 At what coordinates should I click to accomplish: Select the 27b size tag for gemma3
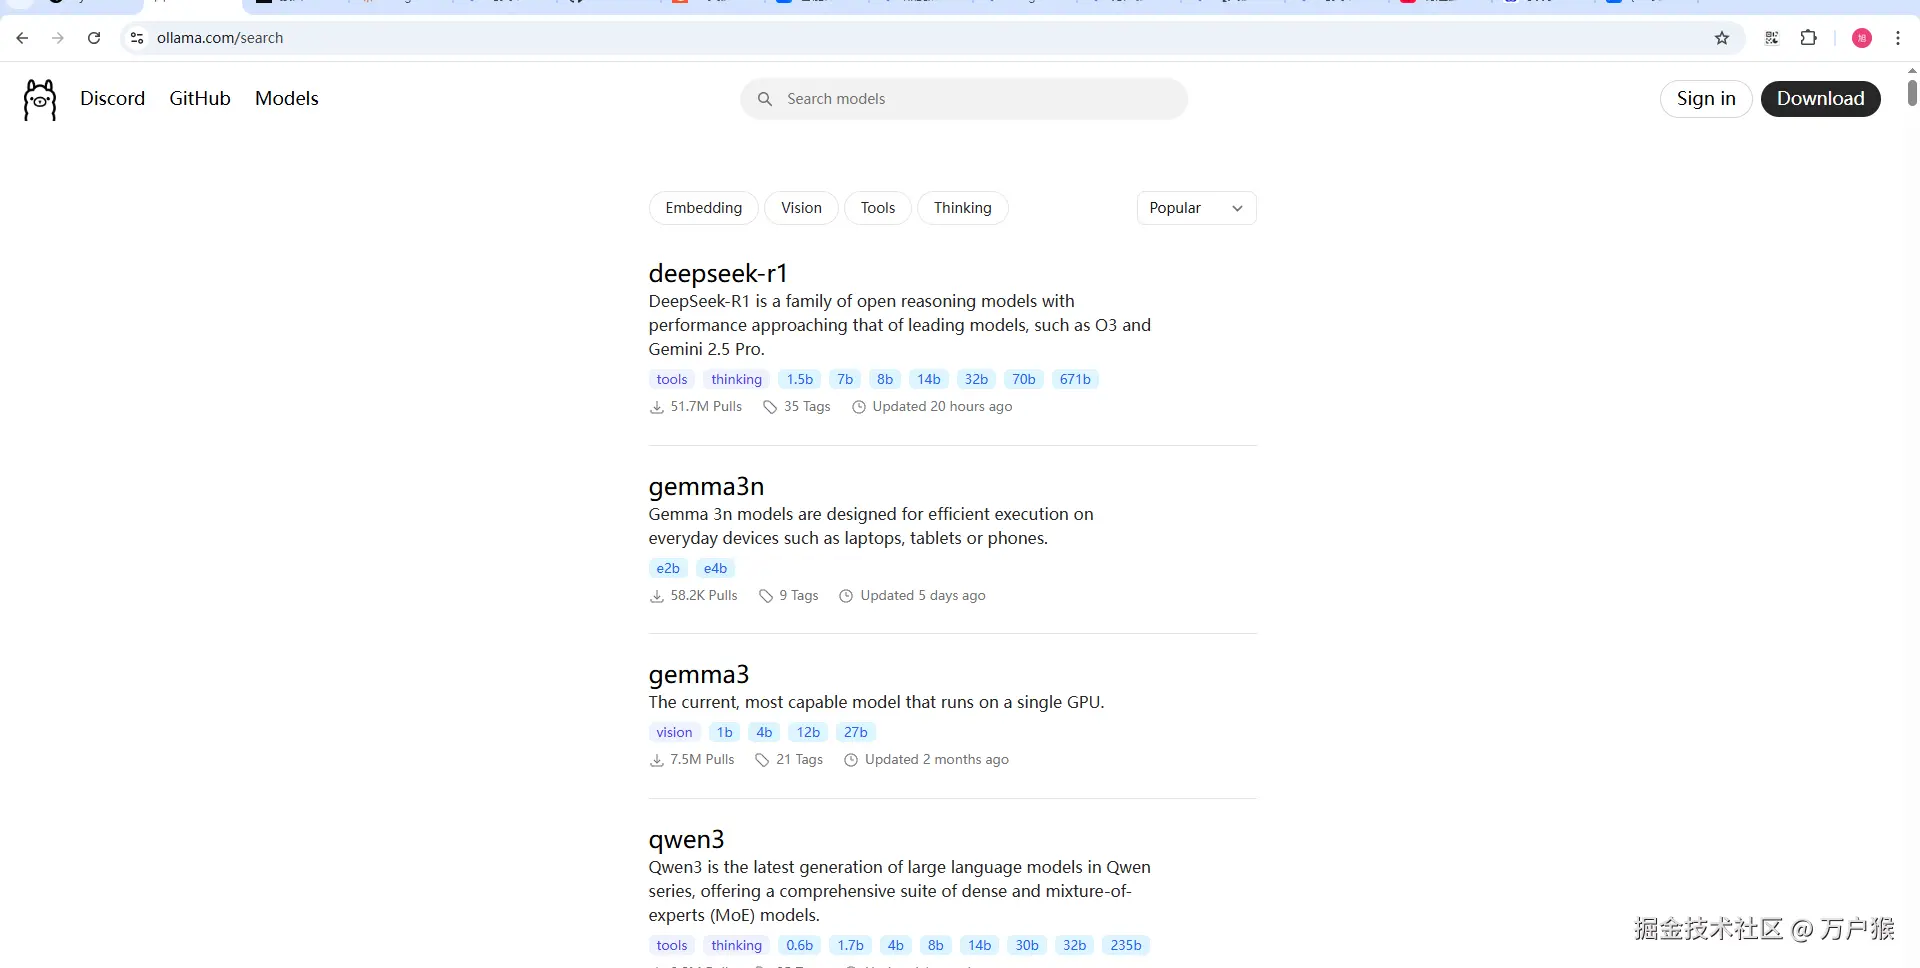(x=856, y=733)
